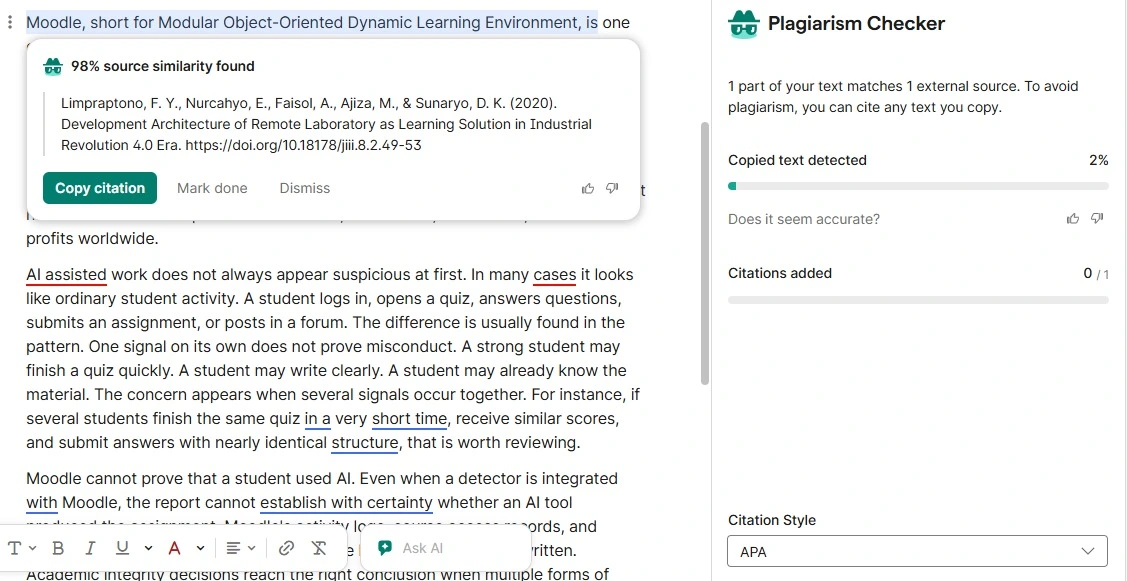This screenshot has height=581, width=1127.
Task: Click the 'Citation Style' label
Action: tap(772, 521)
